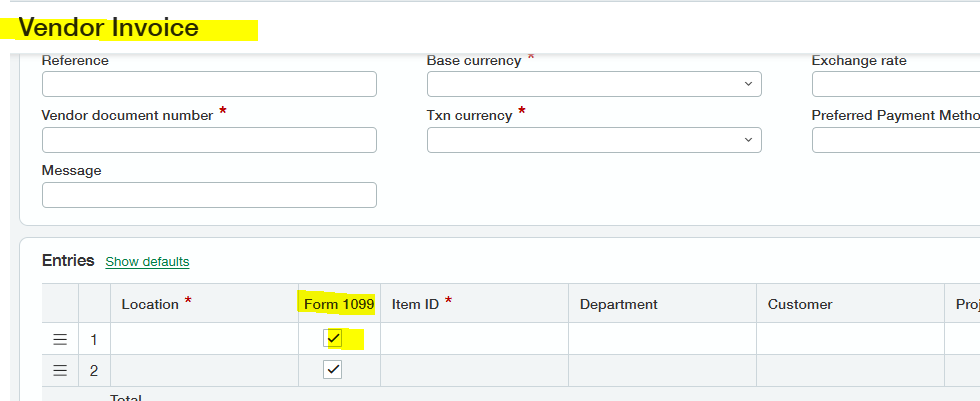Click the Location cell in row 2
Screen dimensions: 980x401
(204, 371)
